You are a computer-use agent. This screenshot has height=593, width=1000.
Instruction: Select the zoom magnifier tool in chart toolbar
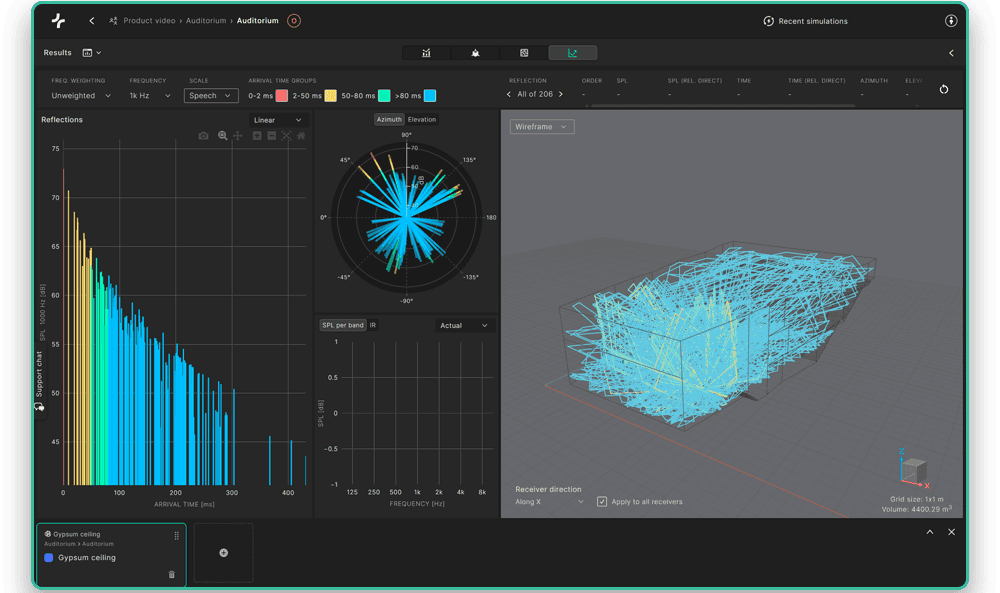tap(223, 136)
